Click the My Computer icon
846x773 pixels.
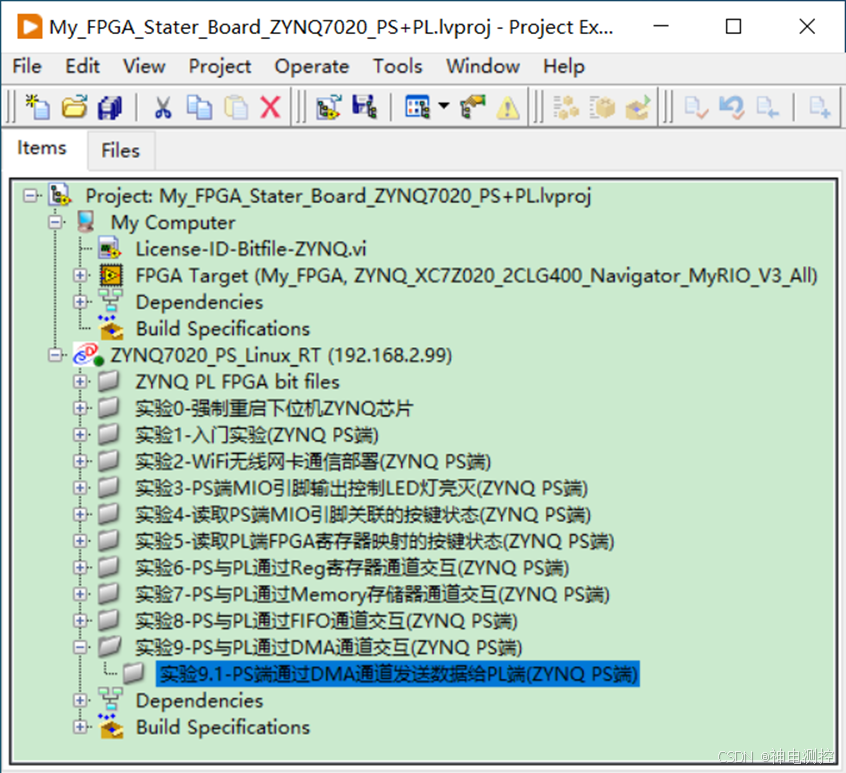tap(86, 222)
